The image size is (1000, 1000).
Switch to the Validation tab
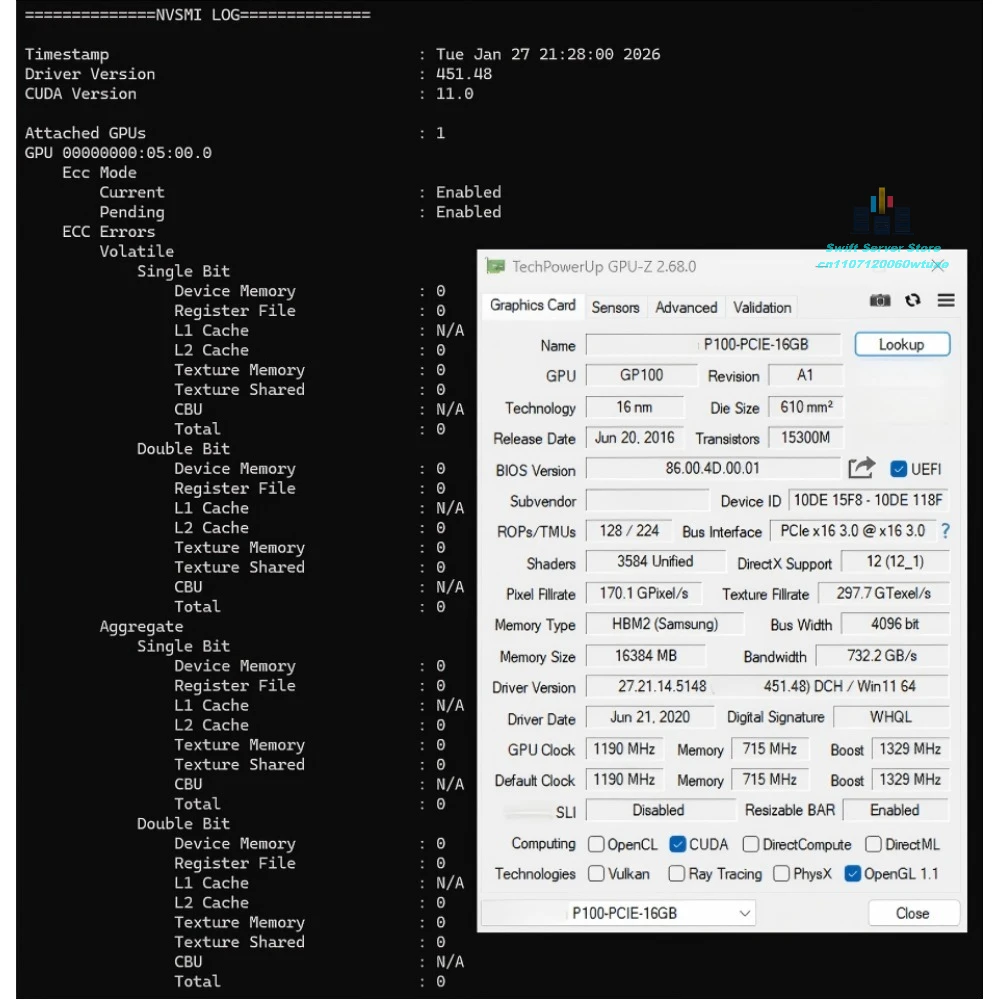762,307
